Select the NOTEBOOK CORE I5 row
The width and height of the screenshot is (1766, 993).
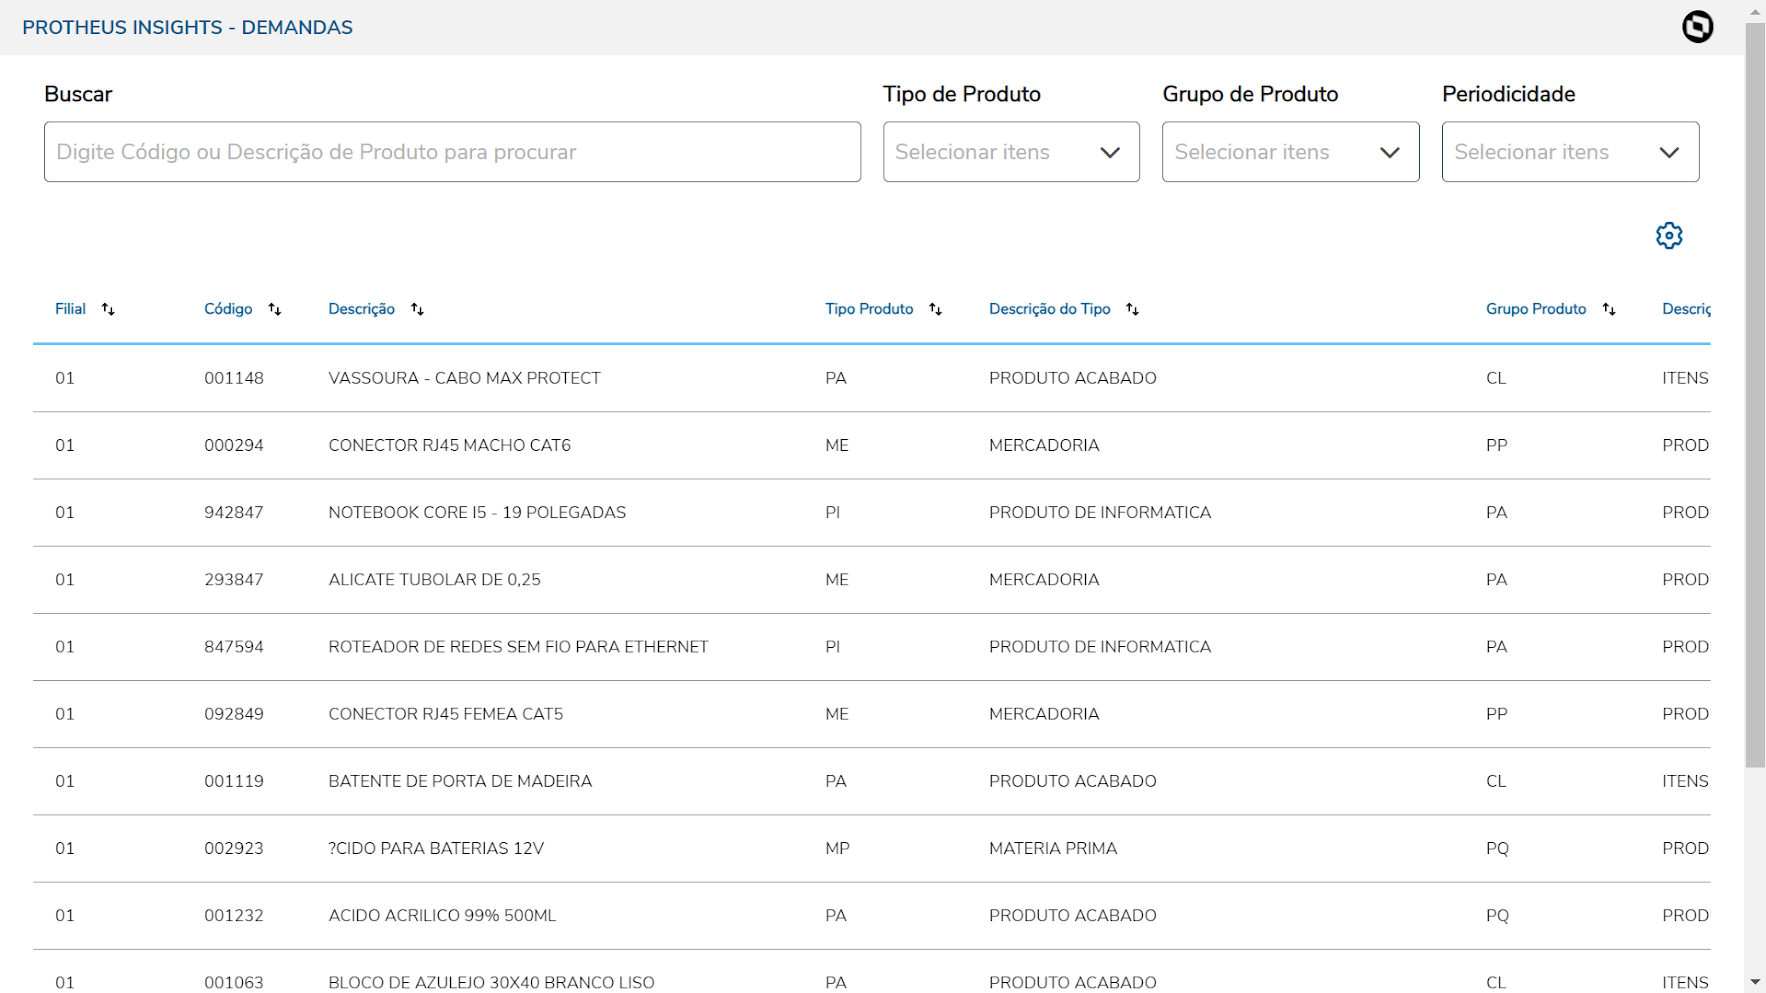[476, 513]
